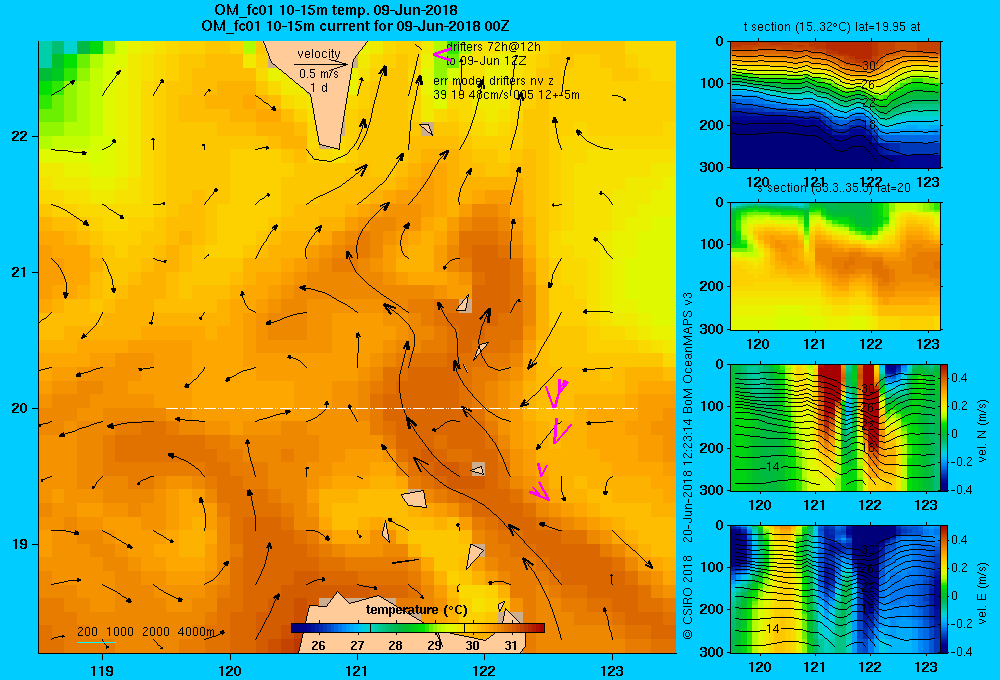
Task: Click the '30' contour label in the t section
Action: click(x=869, y=65)
